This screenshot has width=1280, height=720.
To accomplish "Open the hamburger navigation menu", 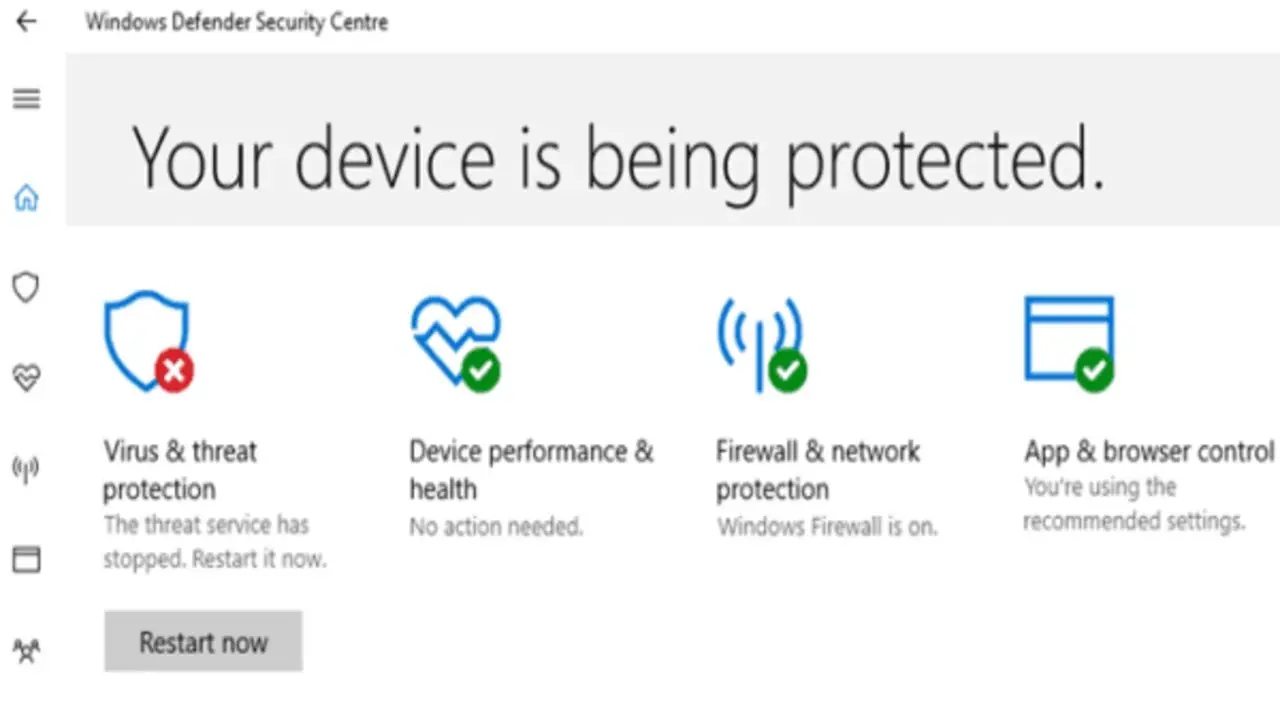I will (x=26, y=99).
